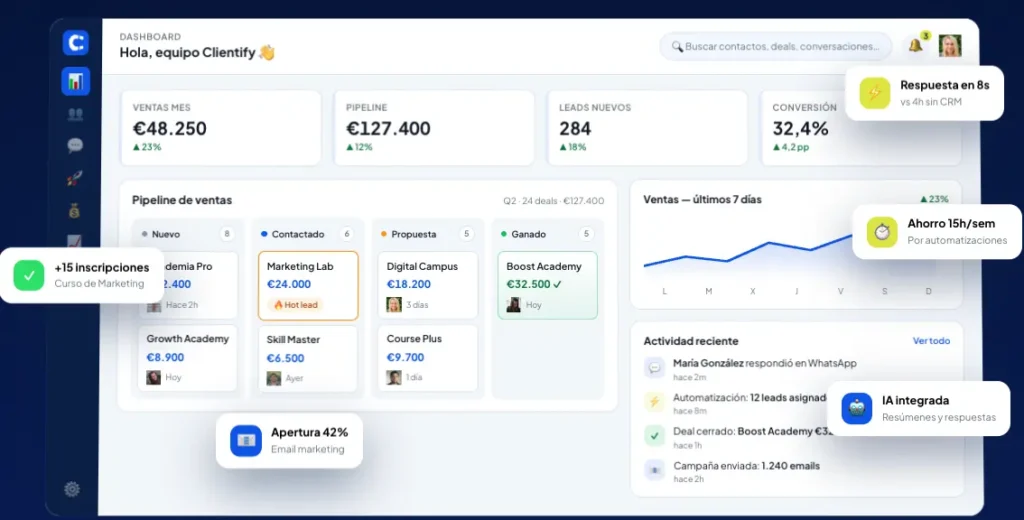Select the Ganado pipeline column header
The image size is (1024, 520).
pyautogui.click(x=547, y=234)
